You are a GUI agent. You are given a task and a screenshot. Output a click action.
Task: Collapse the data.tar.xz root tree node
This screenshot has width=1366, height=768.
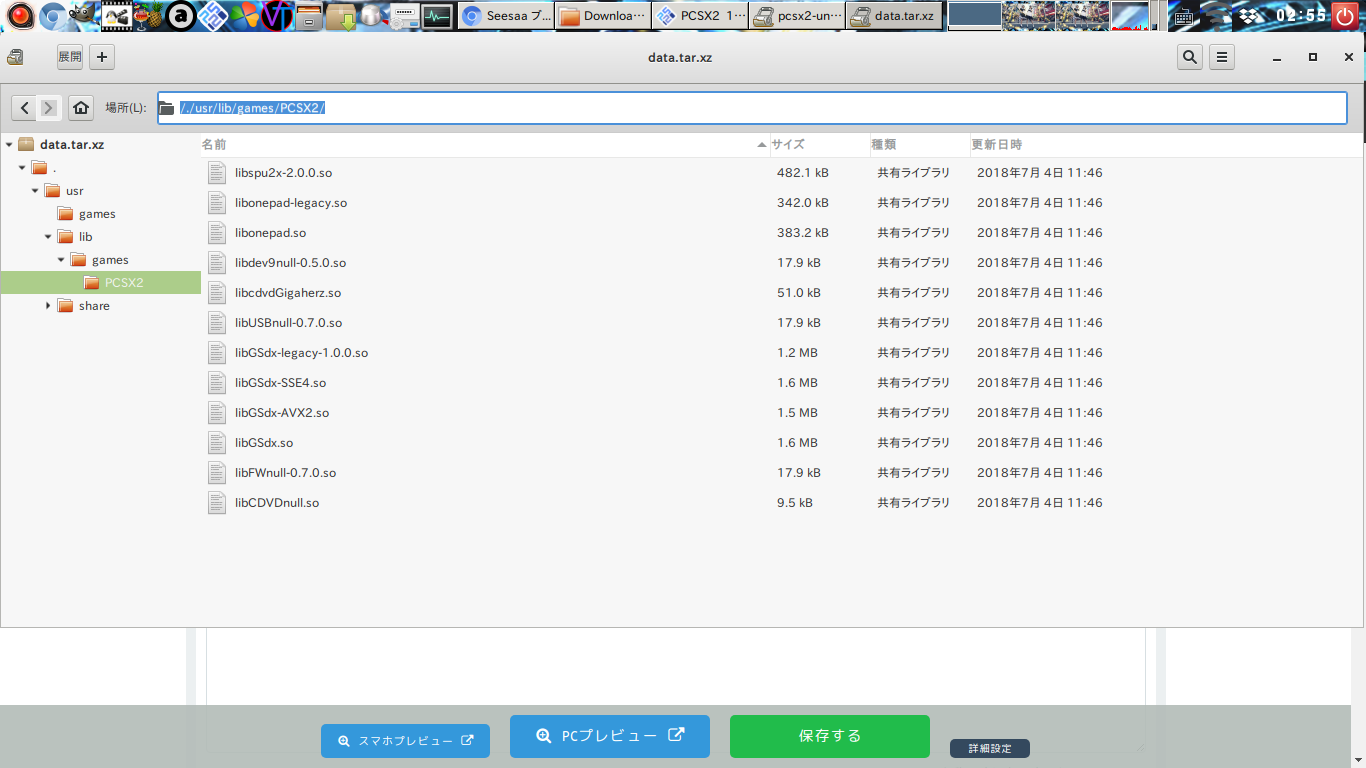point(9,145)
